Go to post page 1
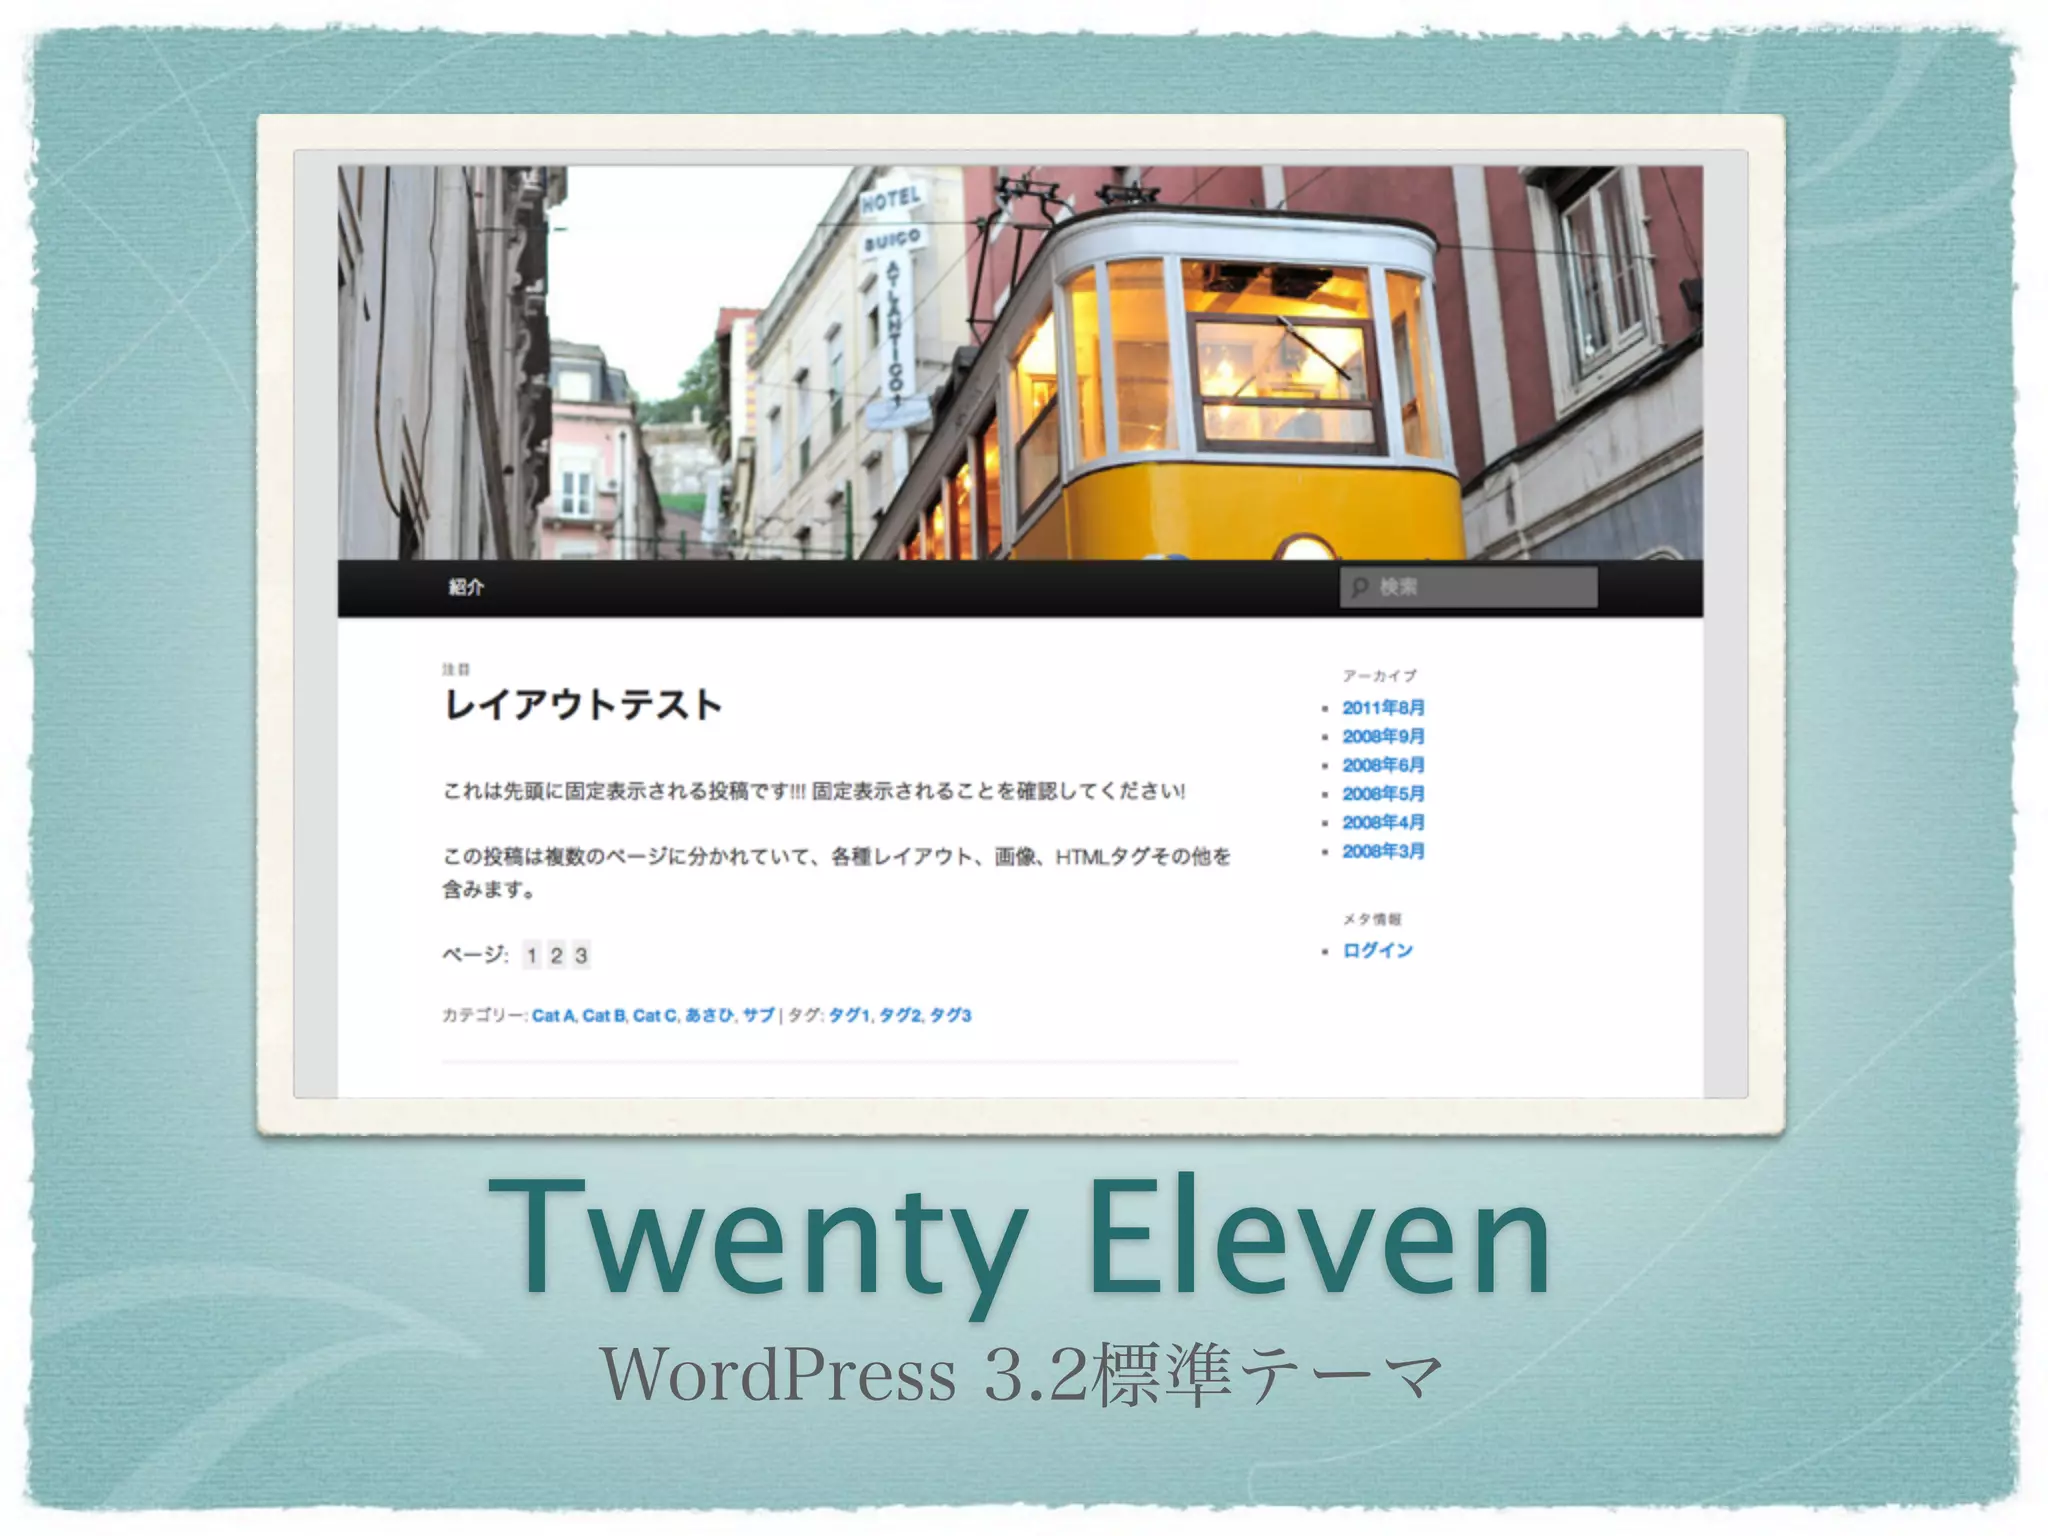The width and height of the screenshot is (2048, 1536). pos(532,955)
